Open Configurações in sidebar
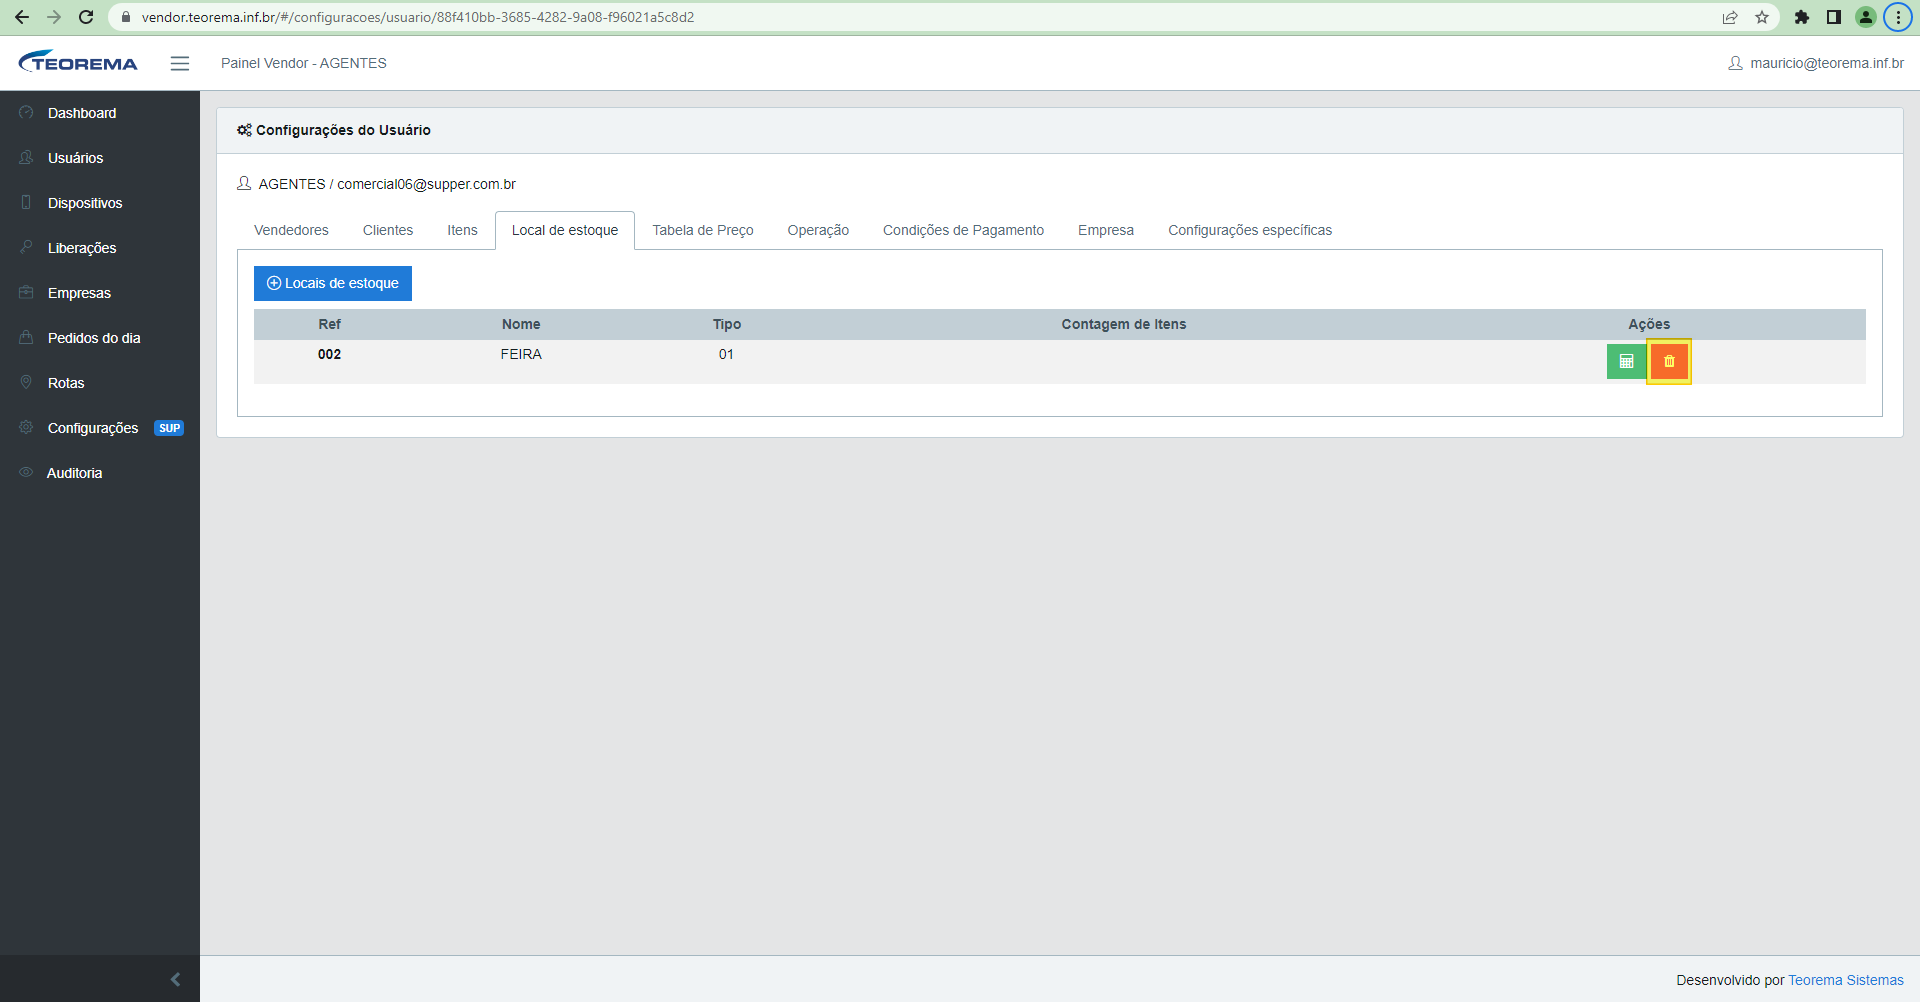Viewport: 1920px width, 1002px height. click(100, 428)
